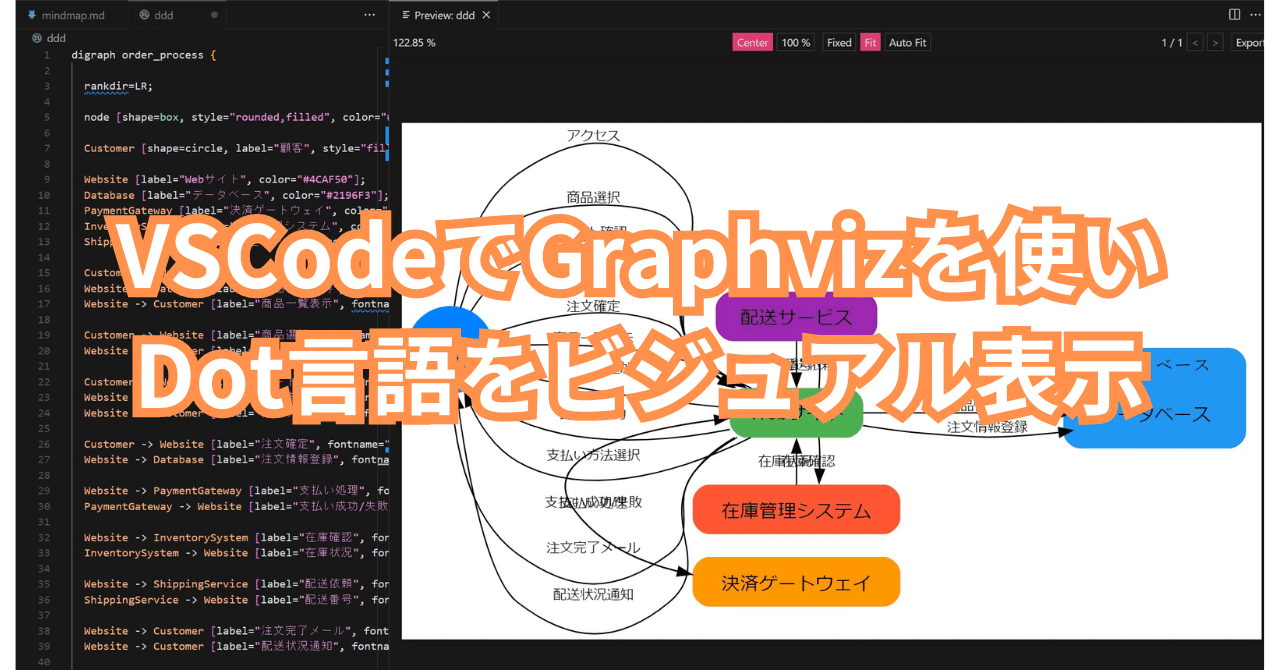The height and width of the screenshot is (670, 1280).
Task: Open the editor group ellipsis actions menu
Action: pyautogui.click(x=369, y=14)
